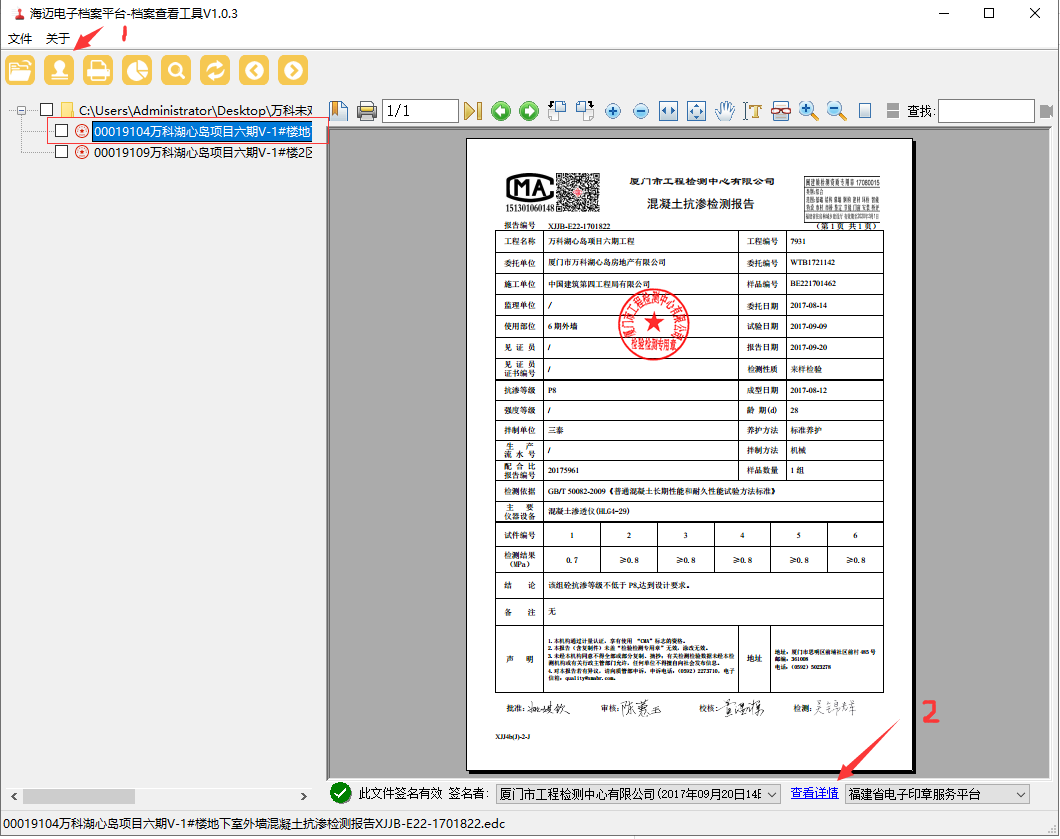Select continuous page layout icon
The height and width of the screenshot is (839, 1060).
(x=892, y=111)
